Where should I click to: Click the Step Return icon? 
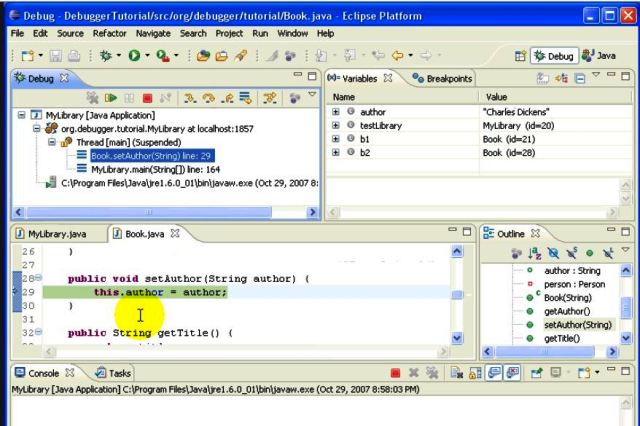(x=227, y=98)
